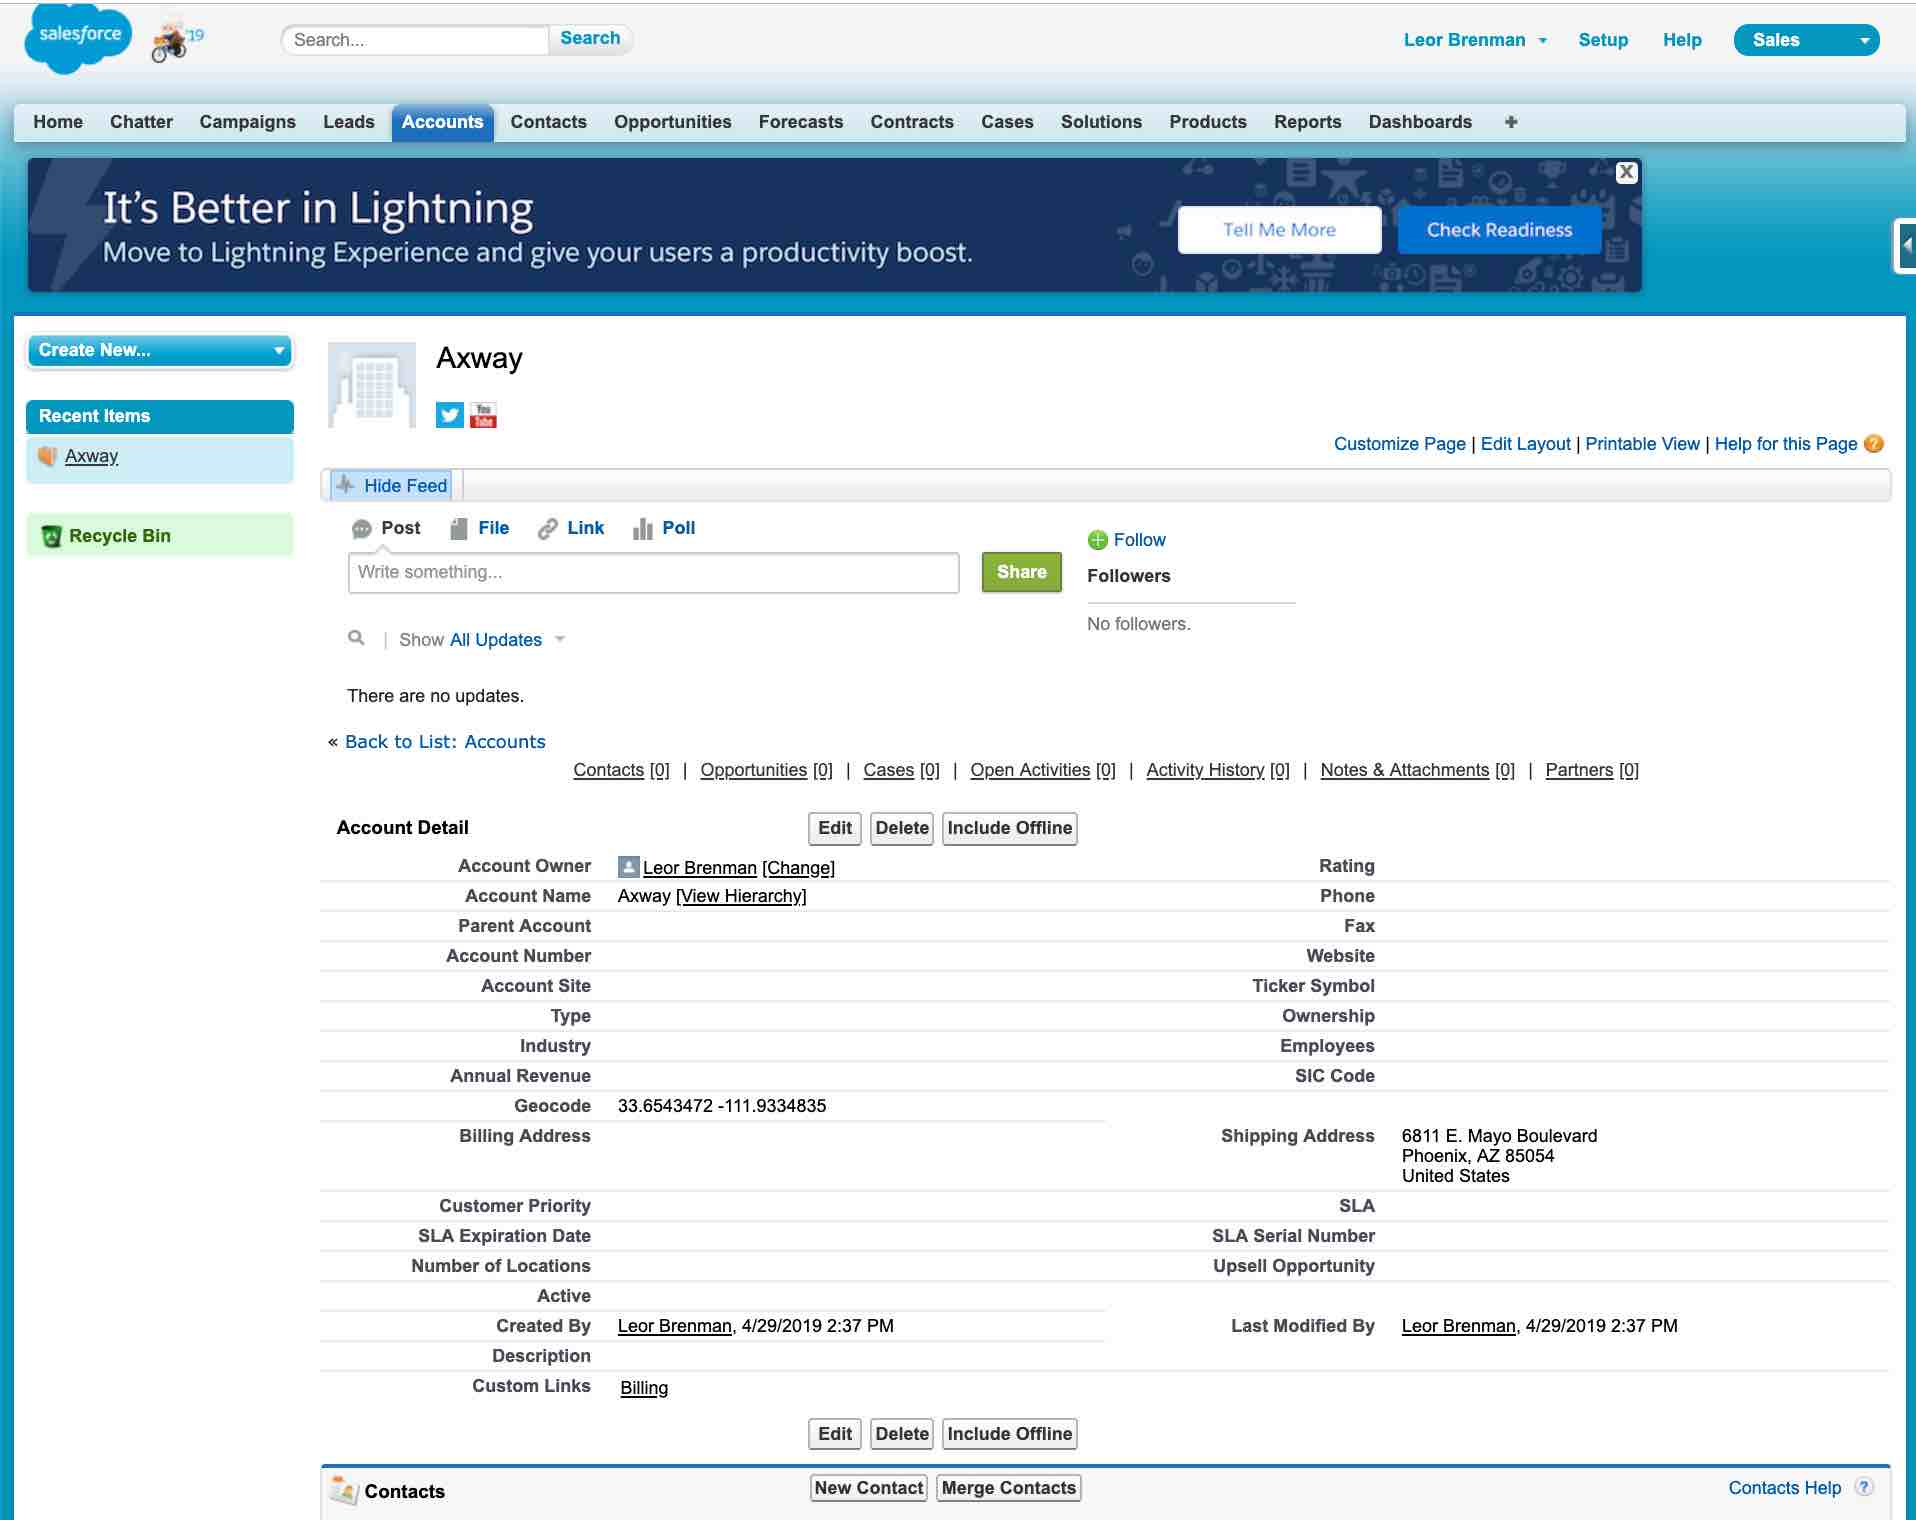
Task: Click the green Follow plus icon
Action: point(1097,540)
